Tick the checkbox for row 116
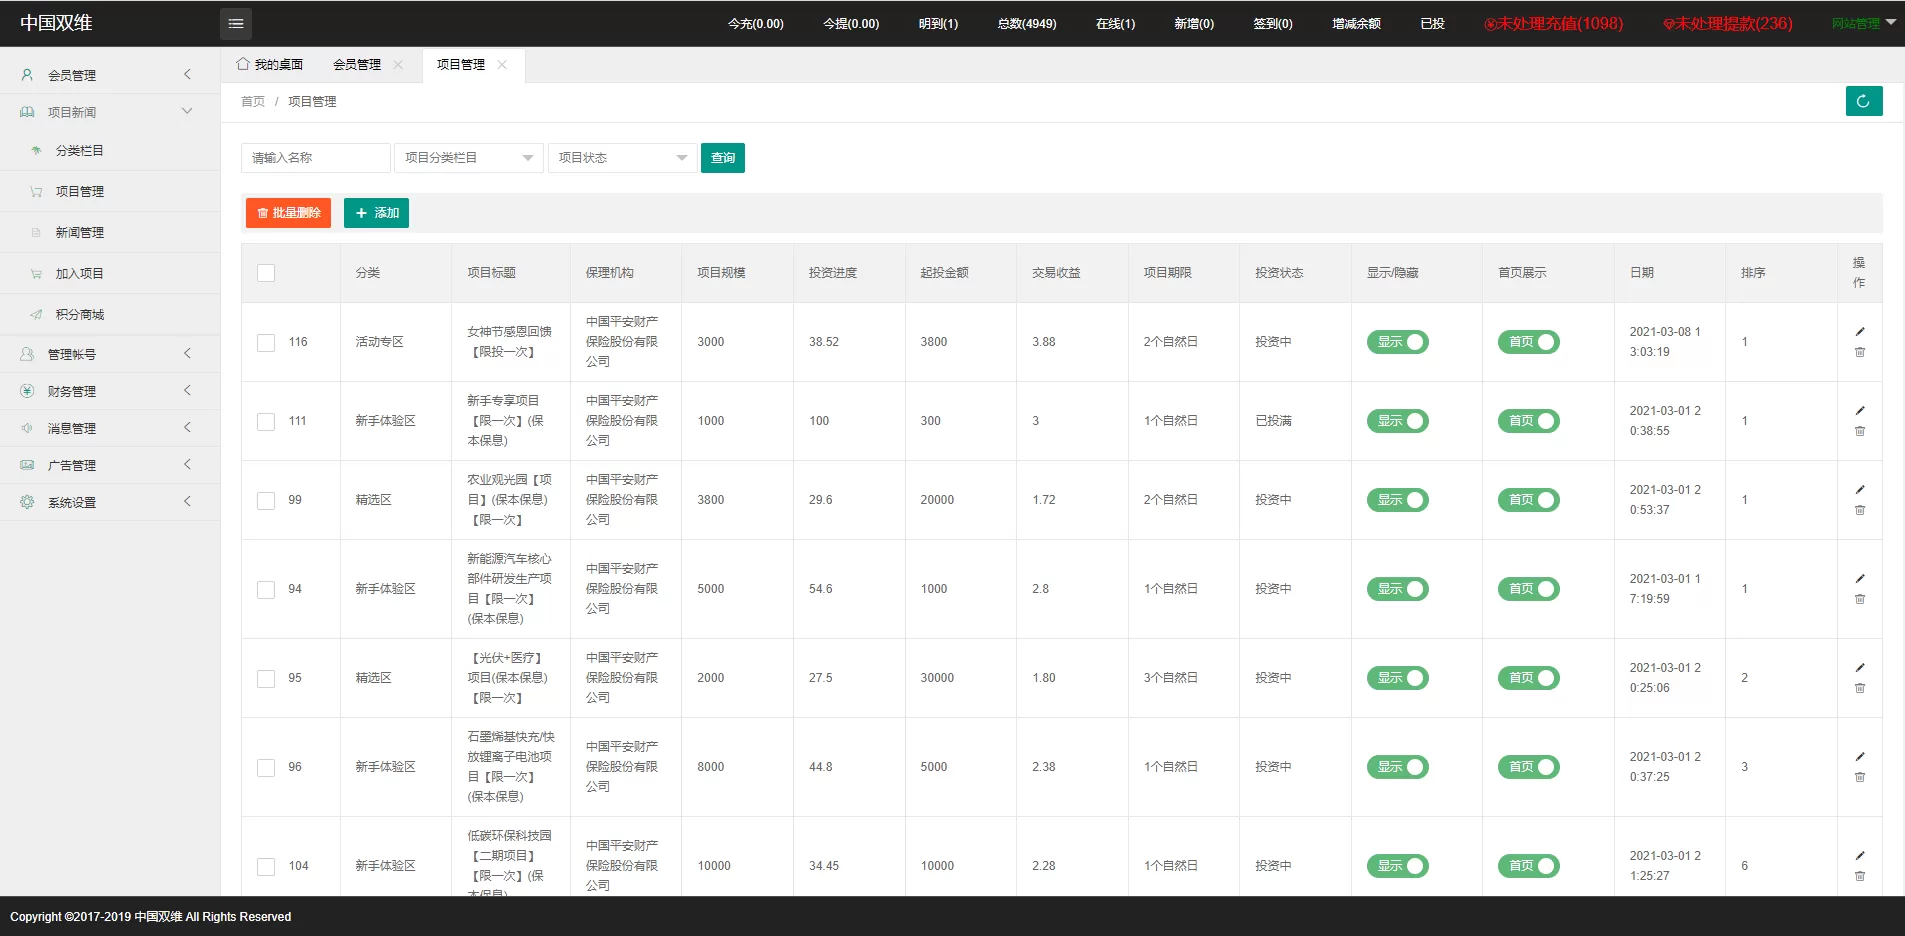This screenshot has width=1905, height=936. click(266, 342)
